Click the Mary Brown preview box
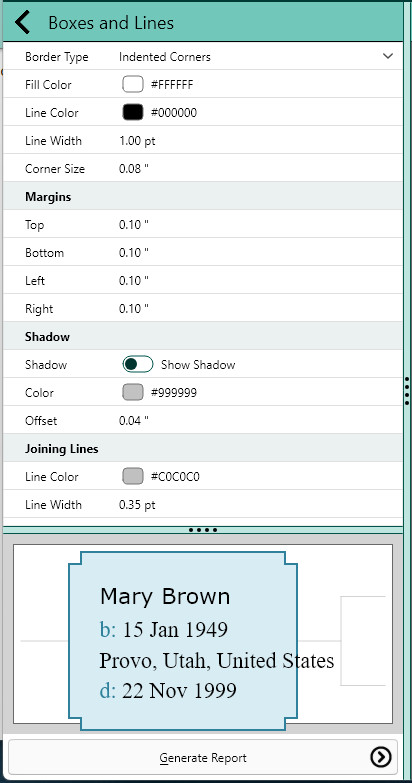Image resolution: width=412 pixels, height=783 pixels. click(183, 641)
